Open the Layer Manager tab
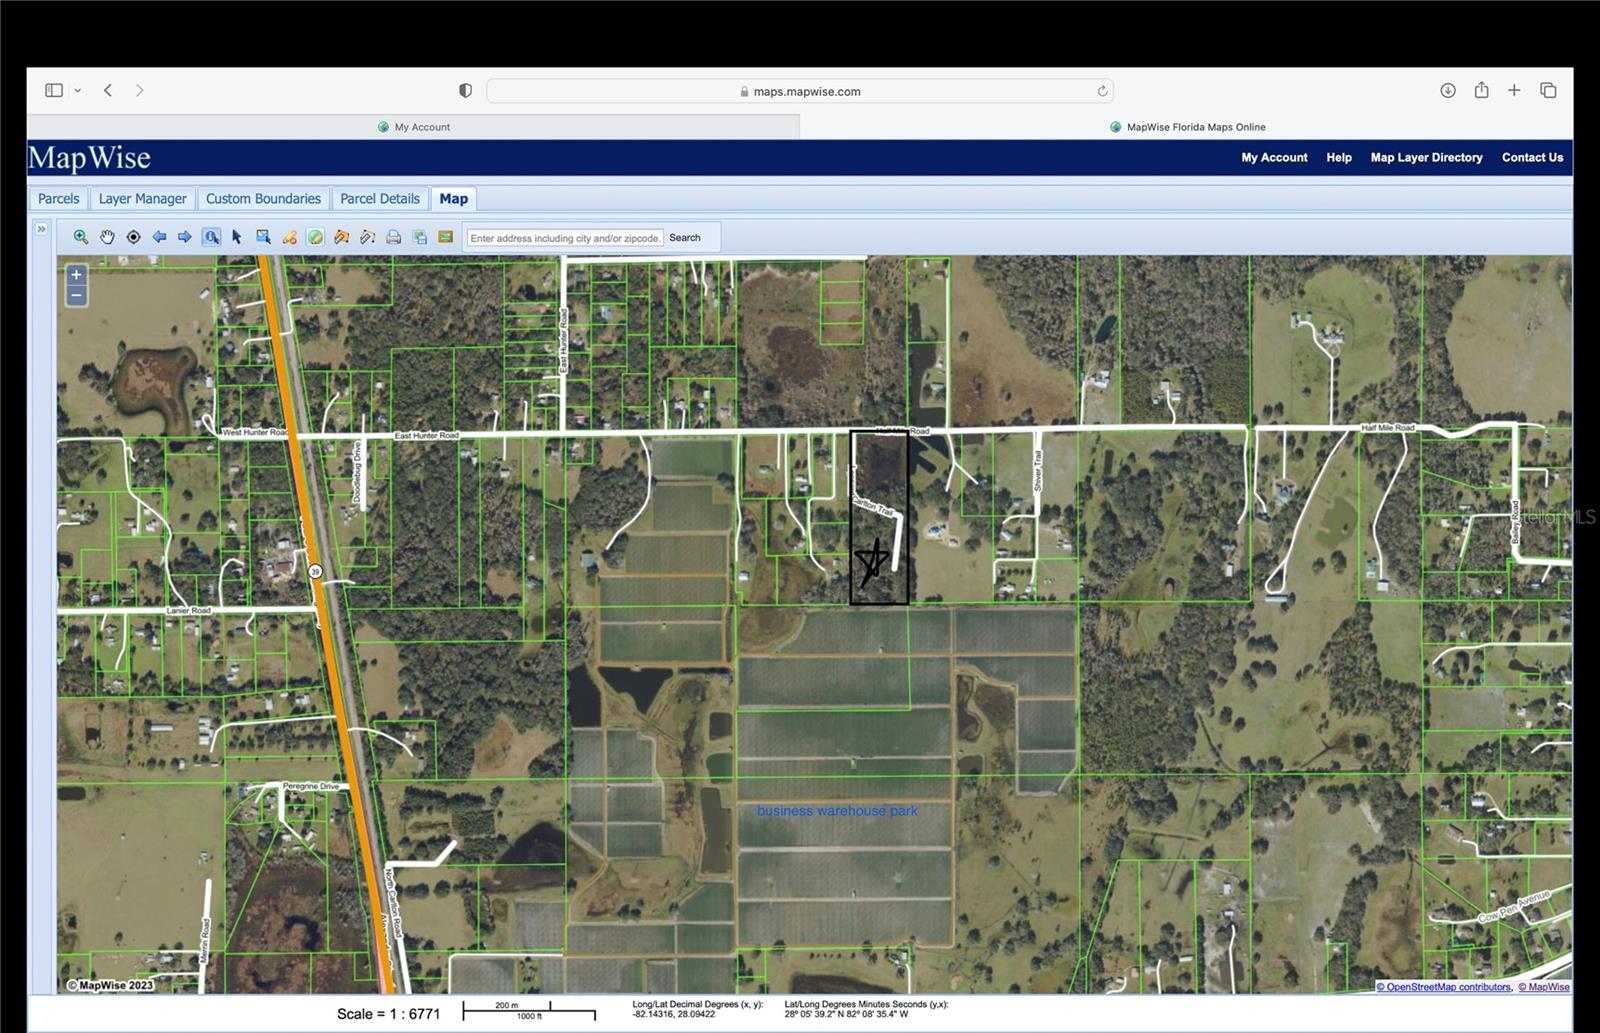The height and width of the screenshot is (1033, 1600). (142, 199)
